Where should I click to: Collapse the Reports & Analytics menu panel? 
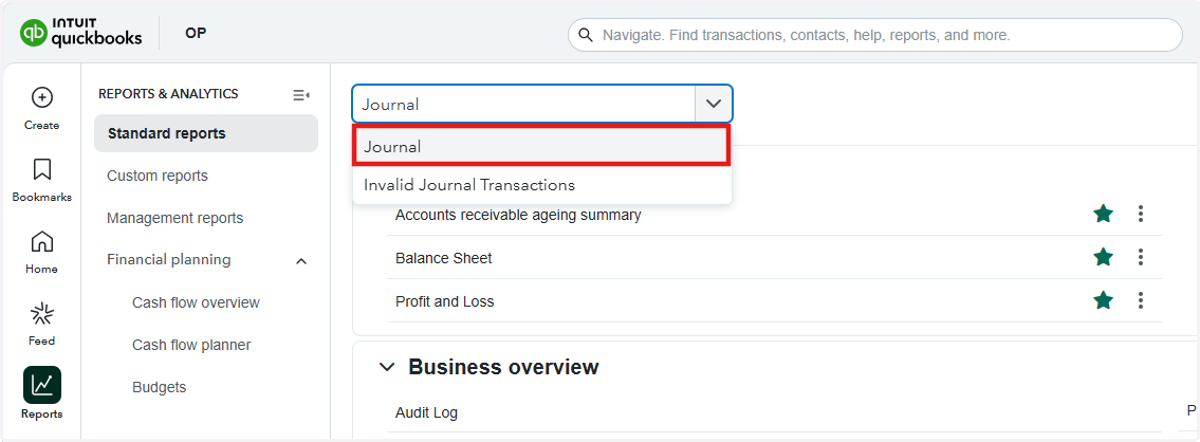click(x=301, y=95)
